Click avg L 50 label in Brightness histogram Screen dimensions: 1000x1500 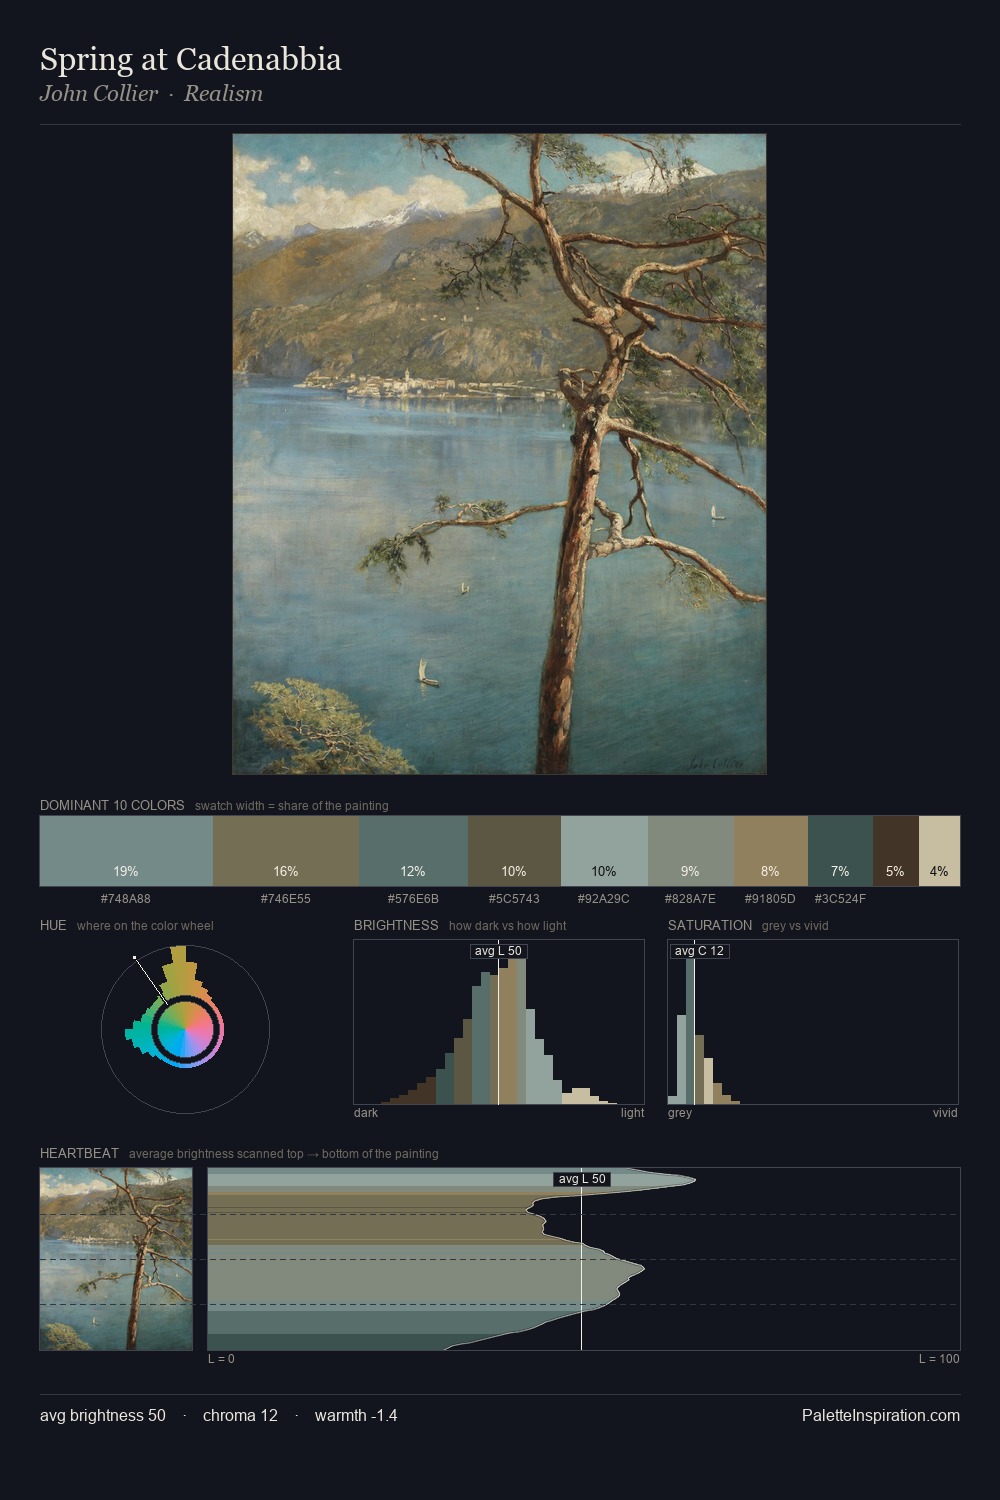click(x=498, y=951)
